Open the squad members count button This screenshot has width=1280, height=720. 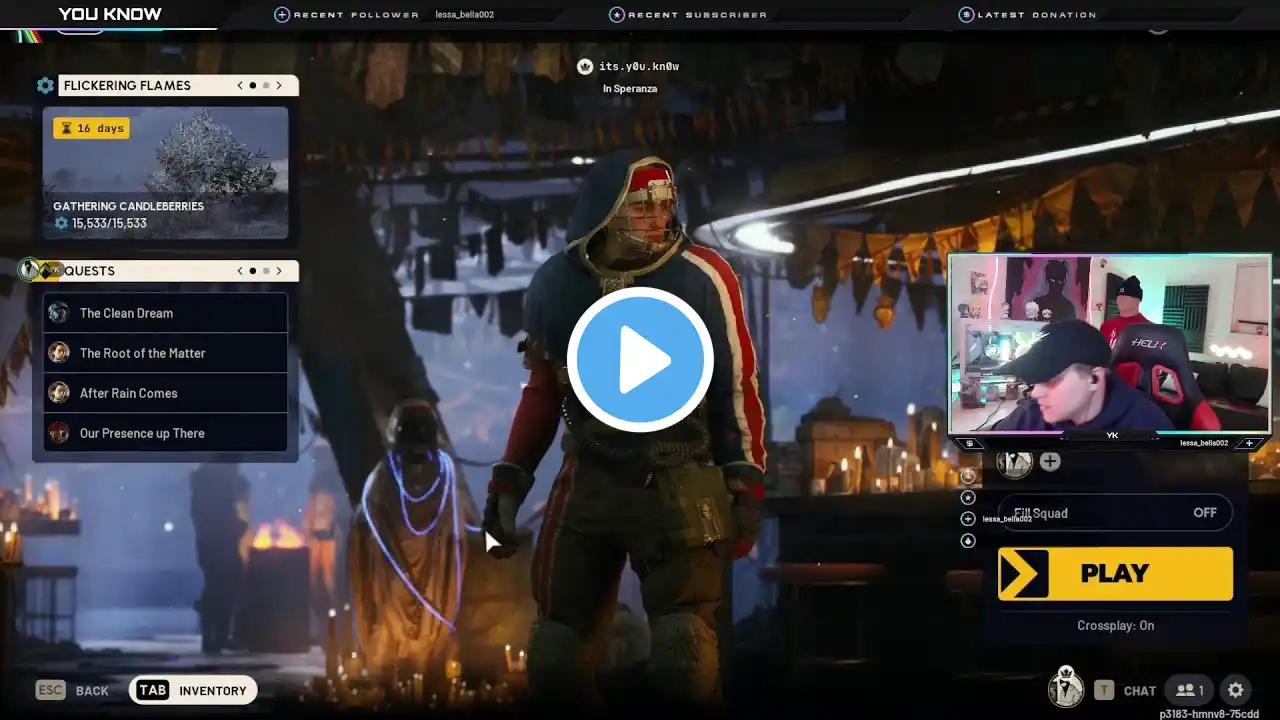click(x=1189, y=690)
